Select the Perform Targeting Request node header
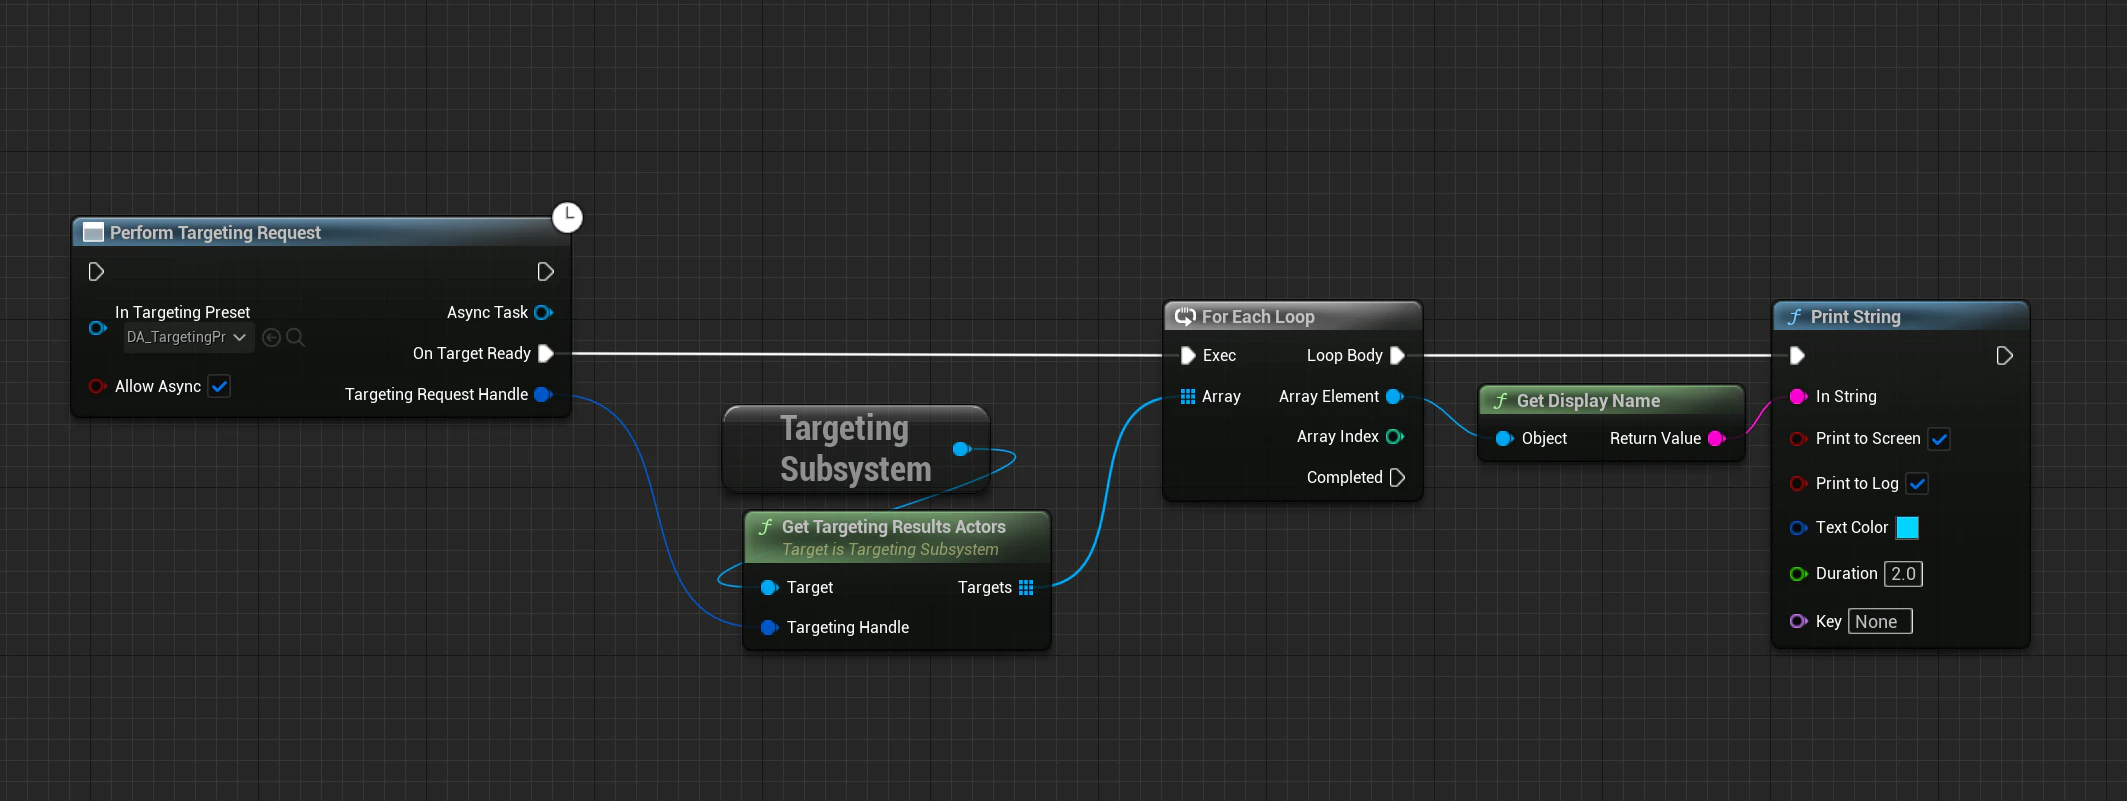The height and width of the screenshot is (801, 2127). (x=320, y=232)
